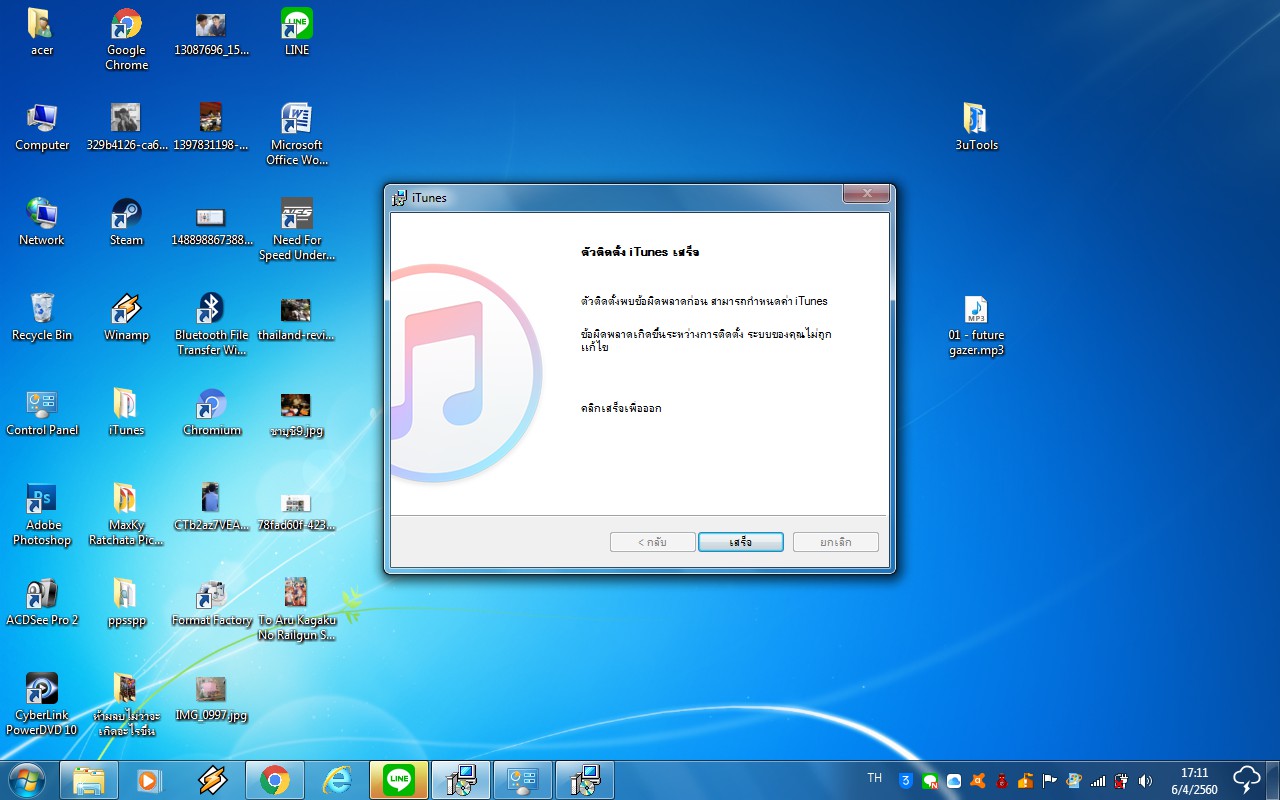Image resolution: width=1280 pixels, height=800 pixels.
Task: Select the Google Chrome desktop shortcut
Action: tap(126, 40)
